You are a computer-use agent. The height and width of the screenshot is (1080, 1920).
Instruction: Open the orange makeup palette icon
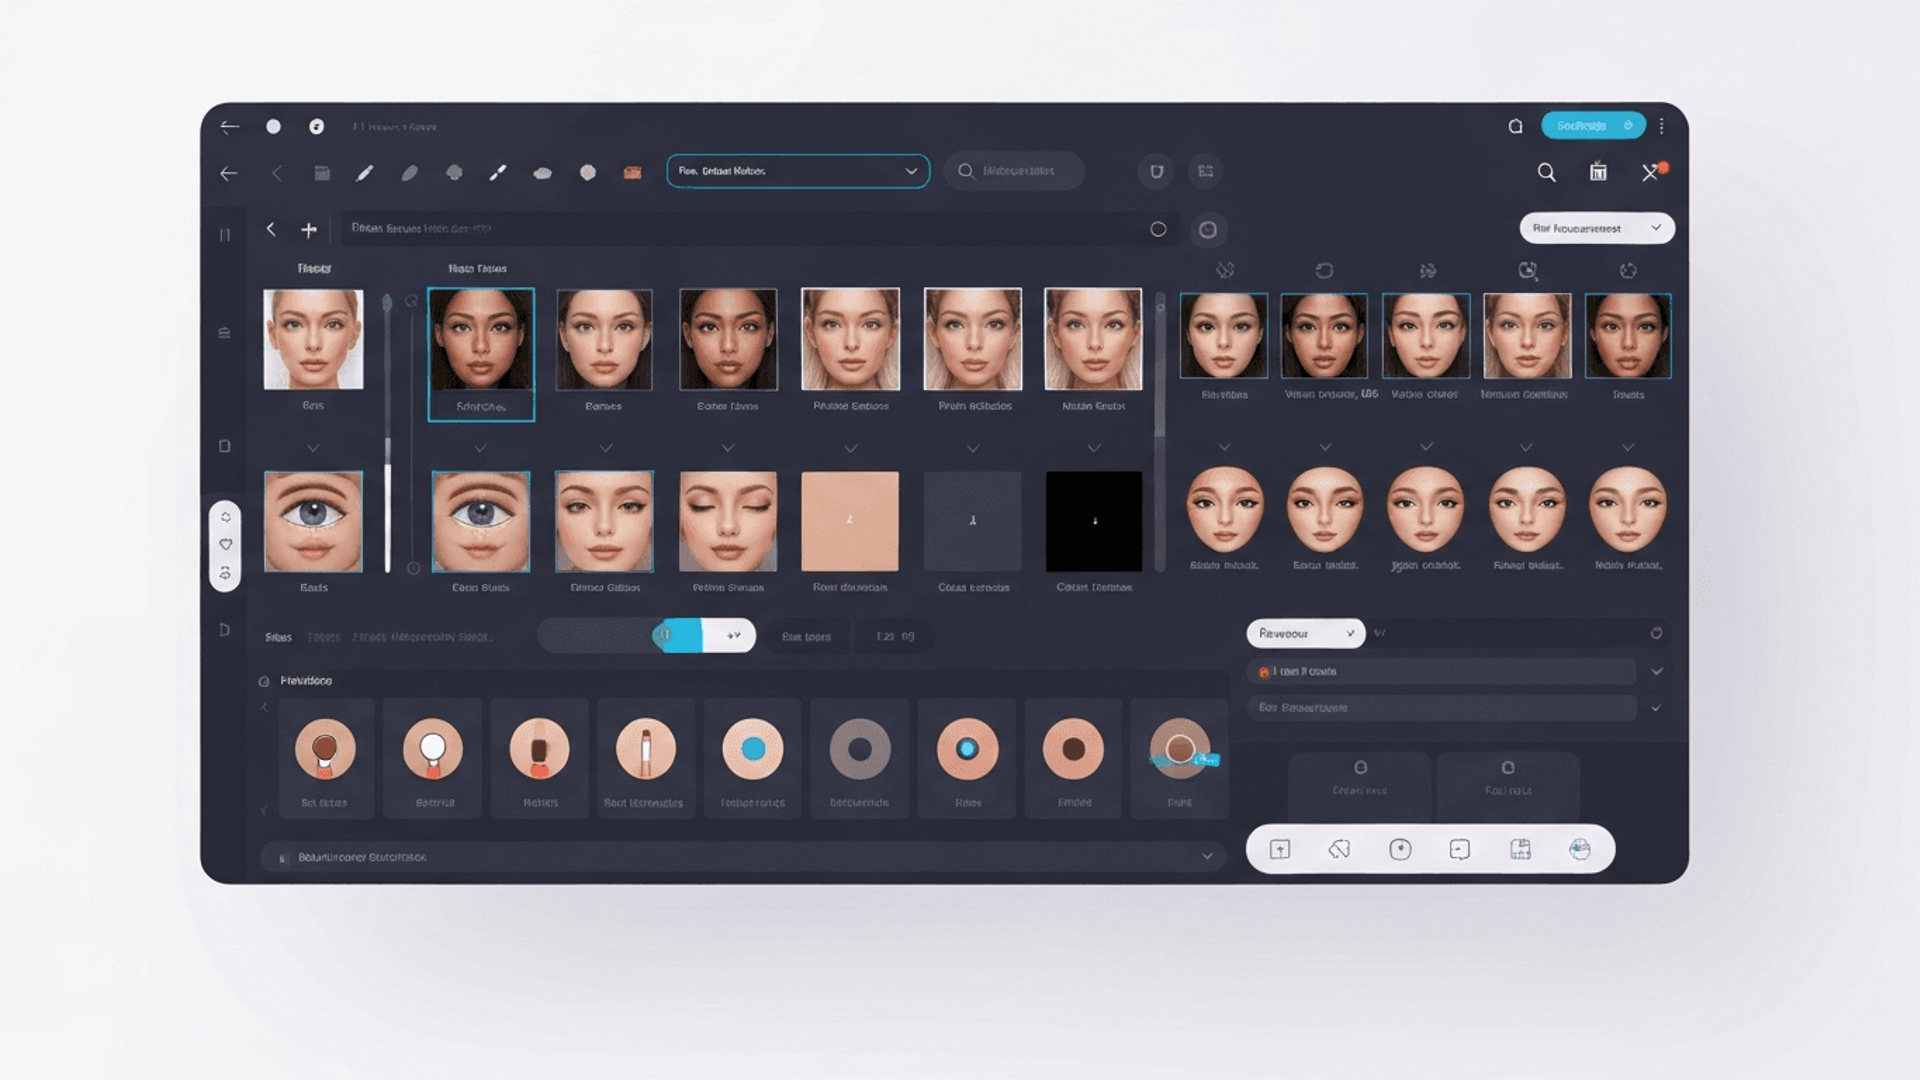point(632,173)
